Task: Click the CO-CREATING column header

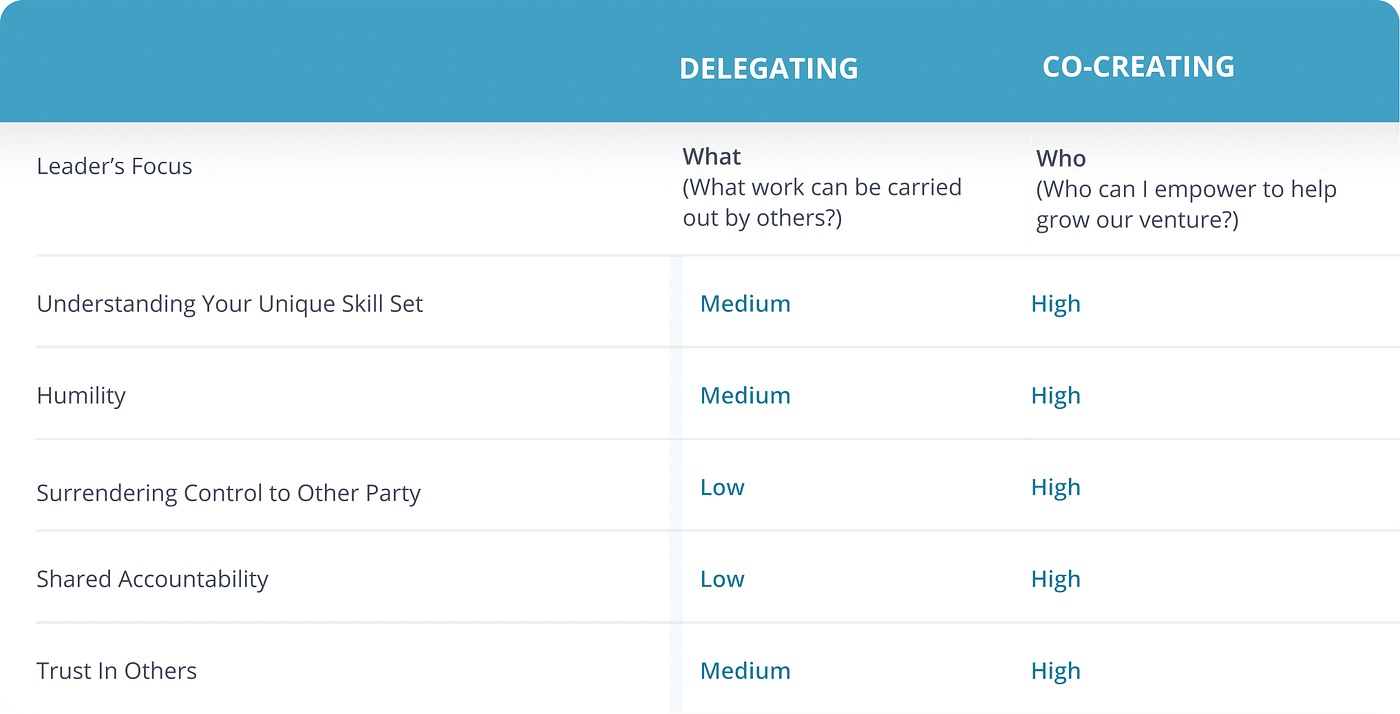Action: point(1138,66)
